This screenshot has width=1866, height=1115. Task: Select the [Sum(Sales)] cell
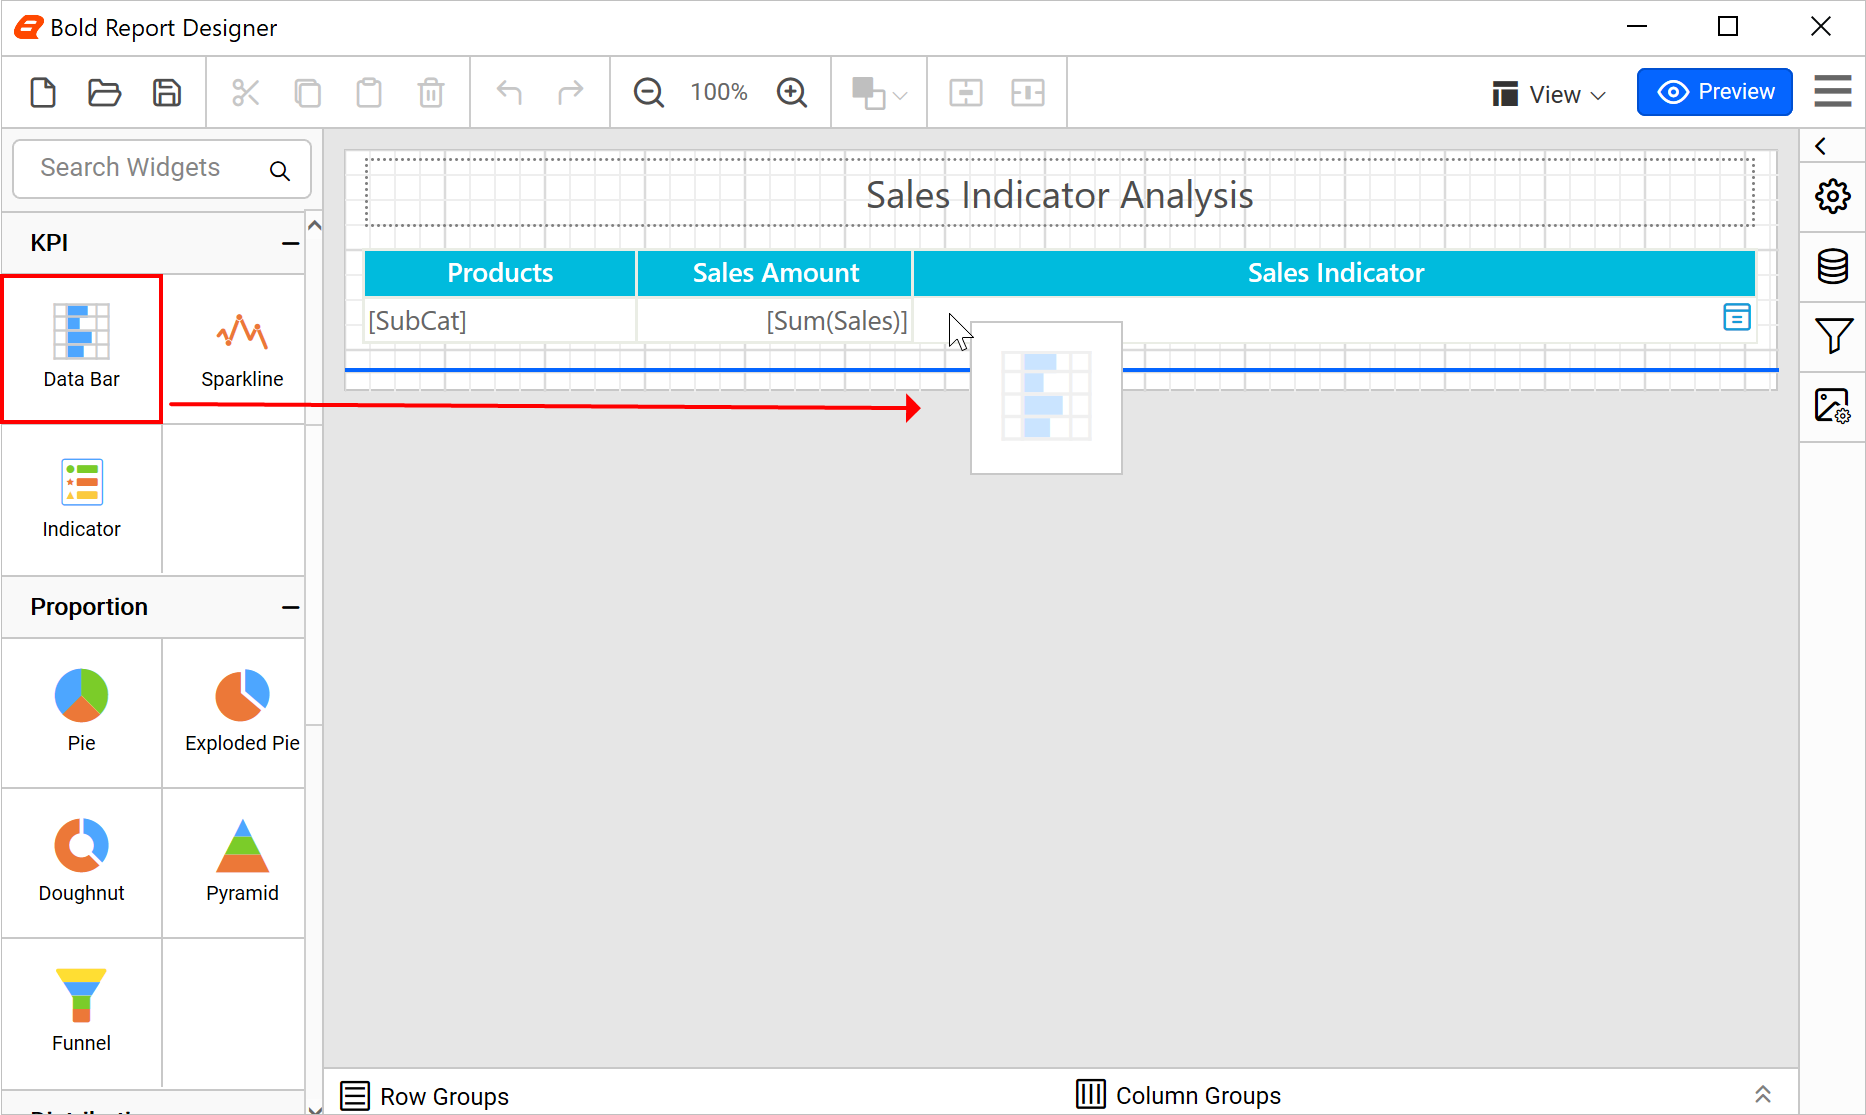775,321
